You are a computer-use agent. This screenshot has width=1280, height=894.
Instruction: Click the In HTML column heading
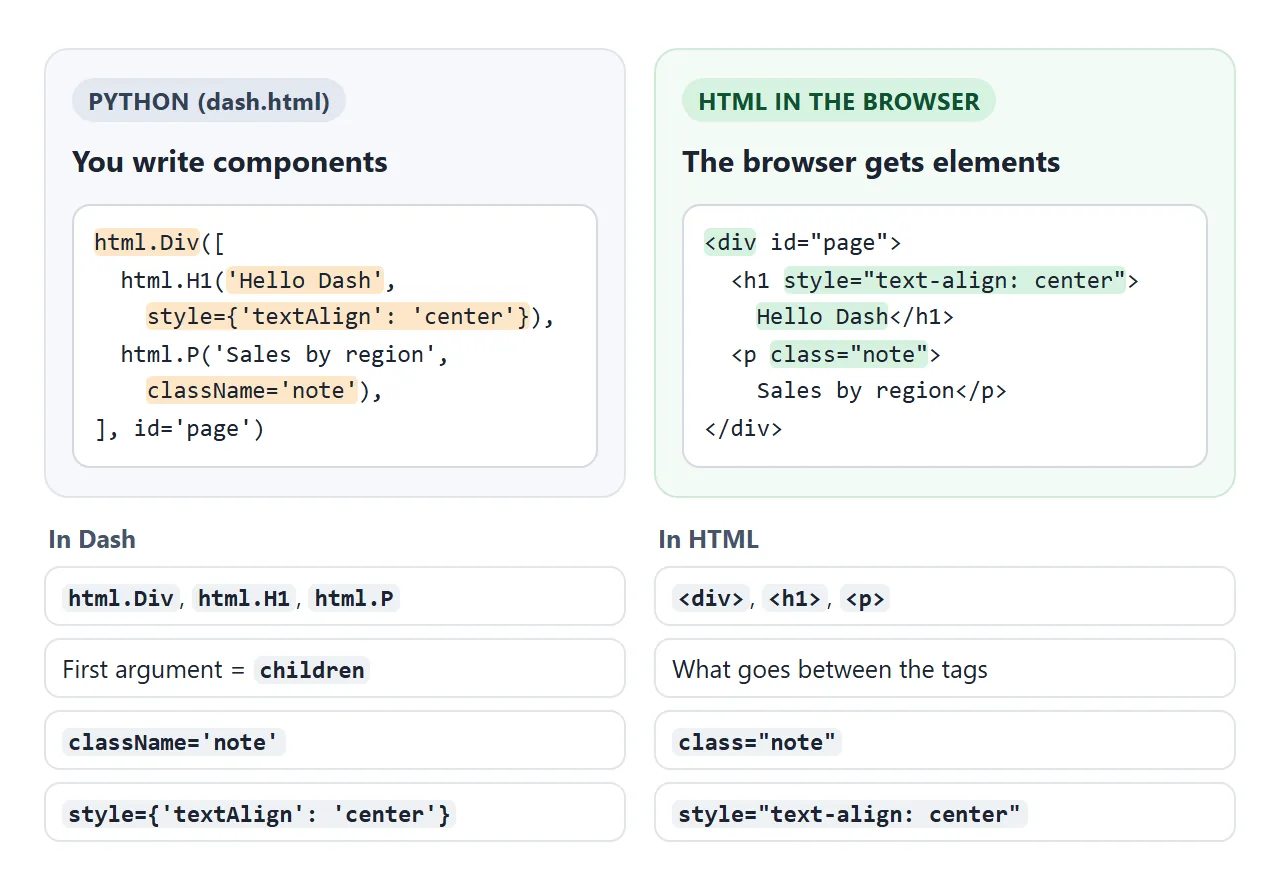pos(709,539)
